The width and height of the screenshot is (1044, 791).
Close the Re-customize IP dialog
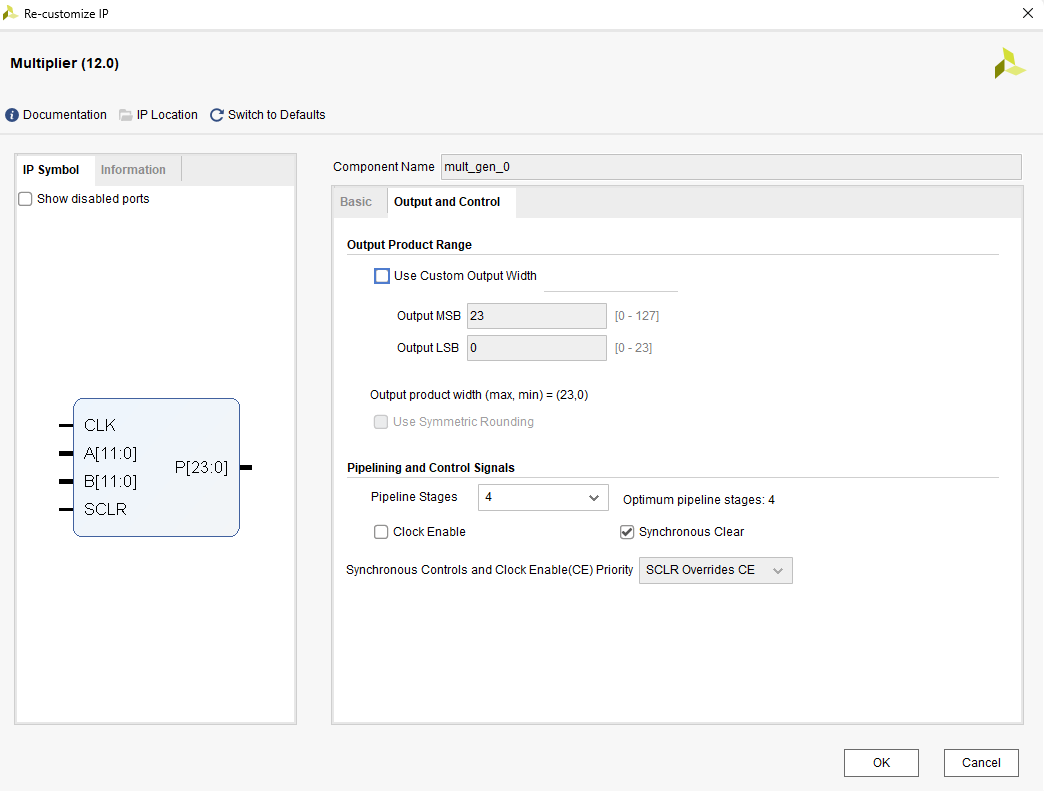pos(1027,13)
